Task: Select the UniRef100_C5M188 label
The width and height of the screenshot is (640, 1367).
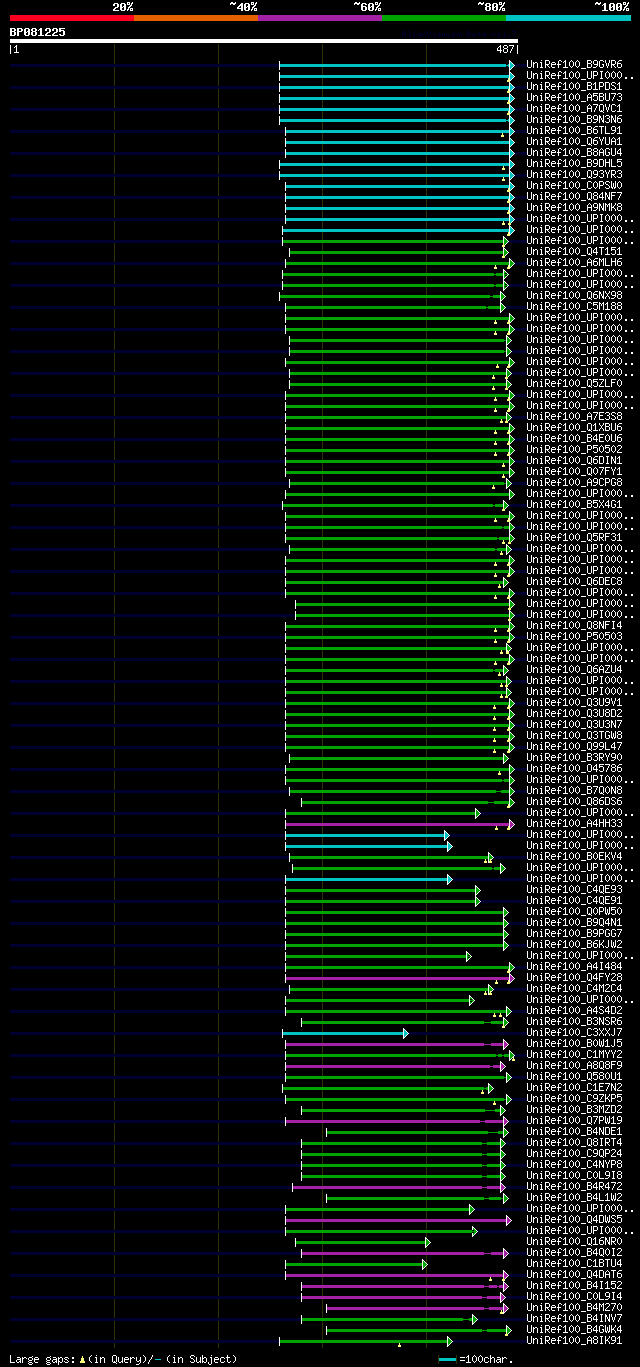Action: (573, 306)
